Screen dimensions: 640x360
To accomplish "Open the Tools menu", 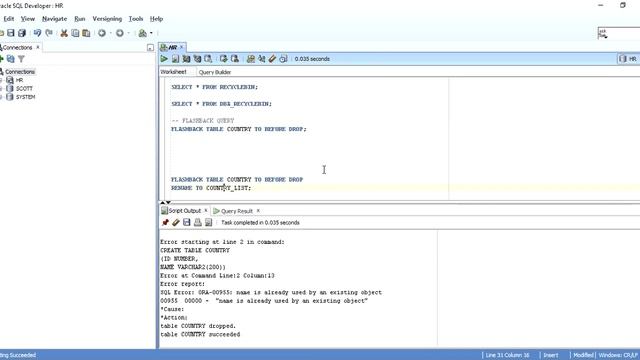I will [x=136, y=19].
